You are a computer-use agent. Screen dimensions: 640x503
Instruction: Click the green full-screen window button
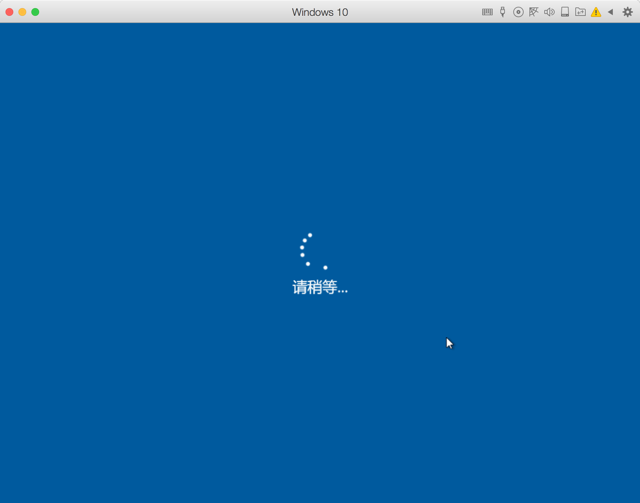(36, 12)
